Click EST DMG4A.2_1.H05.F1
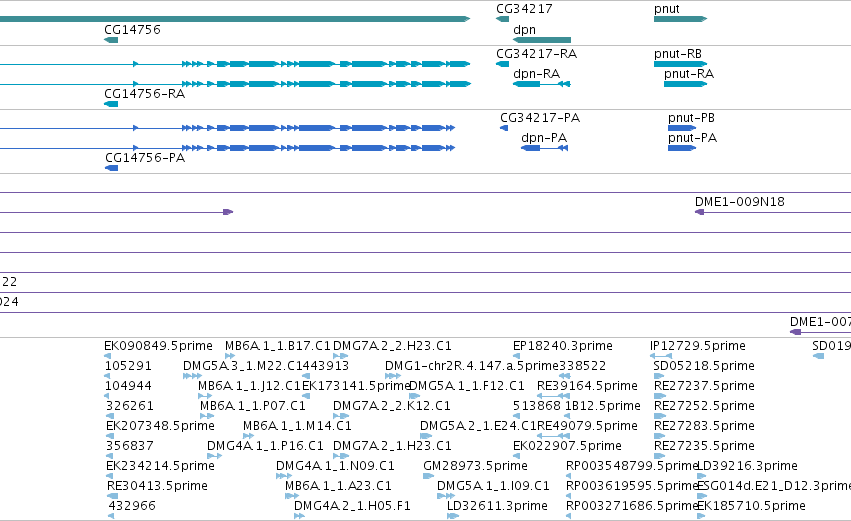Screen dimensions: 851x521 point(352,506)
